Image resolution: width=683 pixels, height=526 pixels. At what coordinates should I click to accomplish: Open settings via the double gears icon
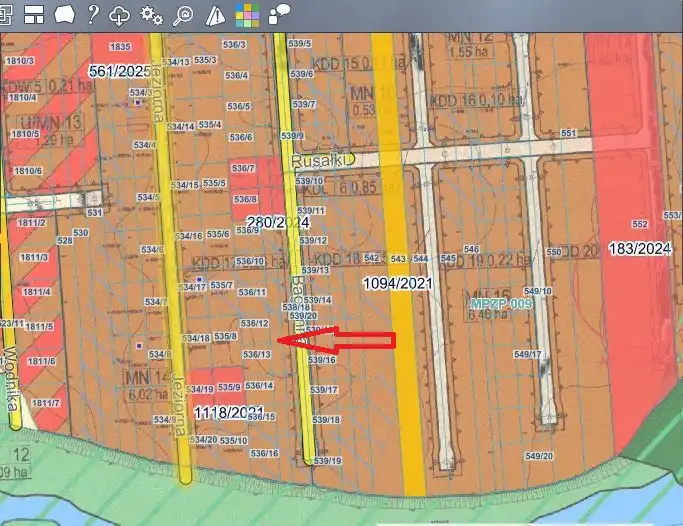point(151,14)
